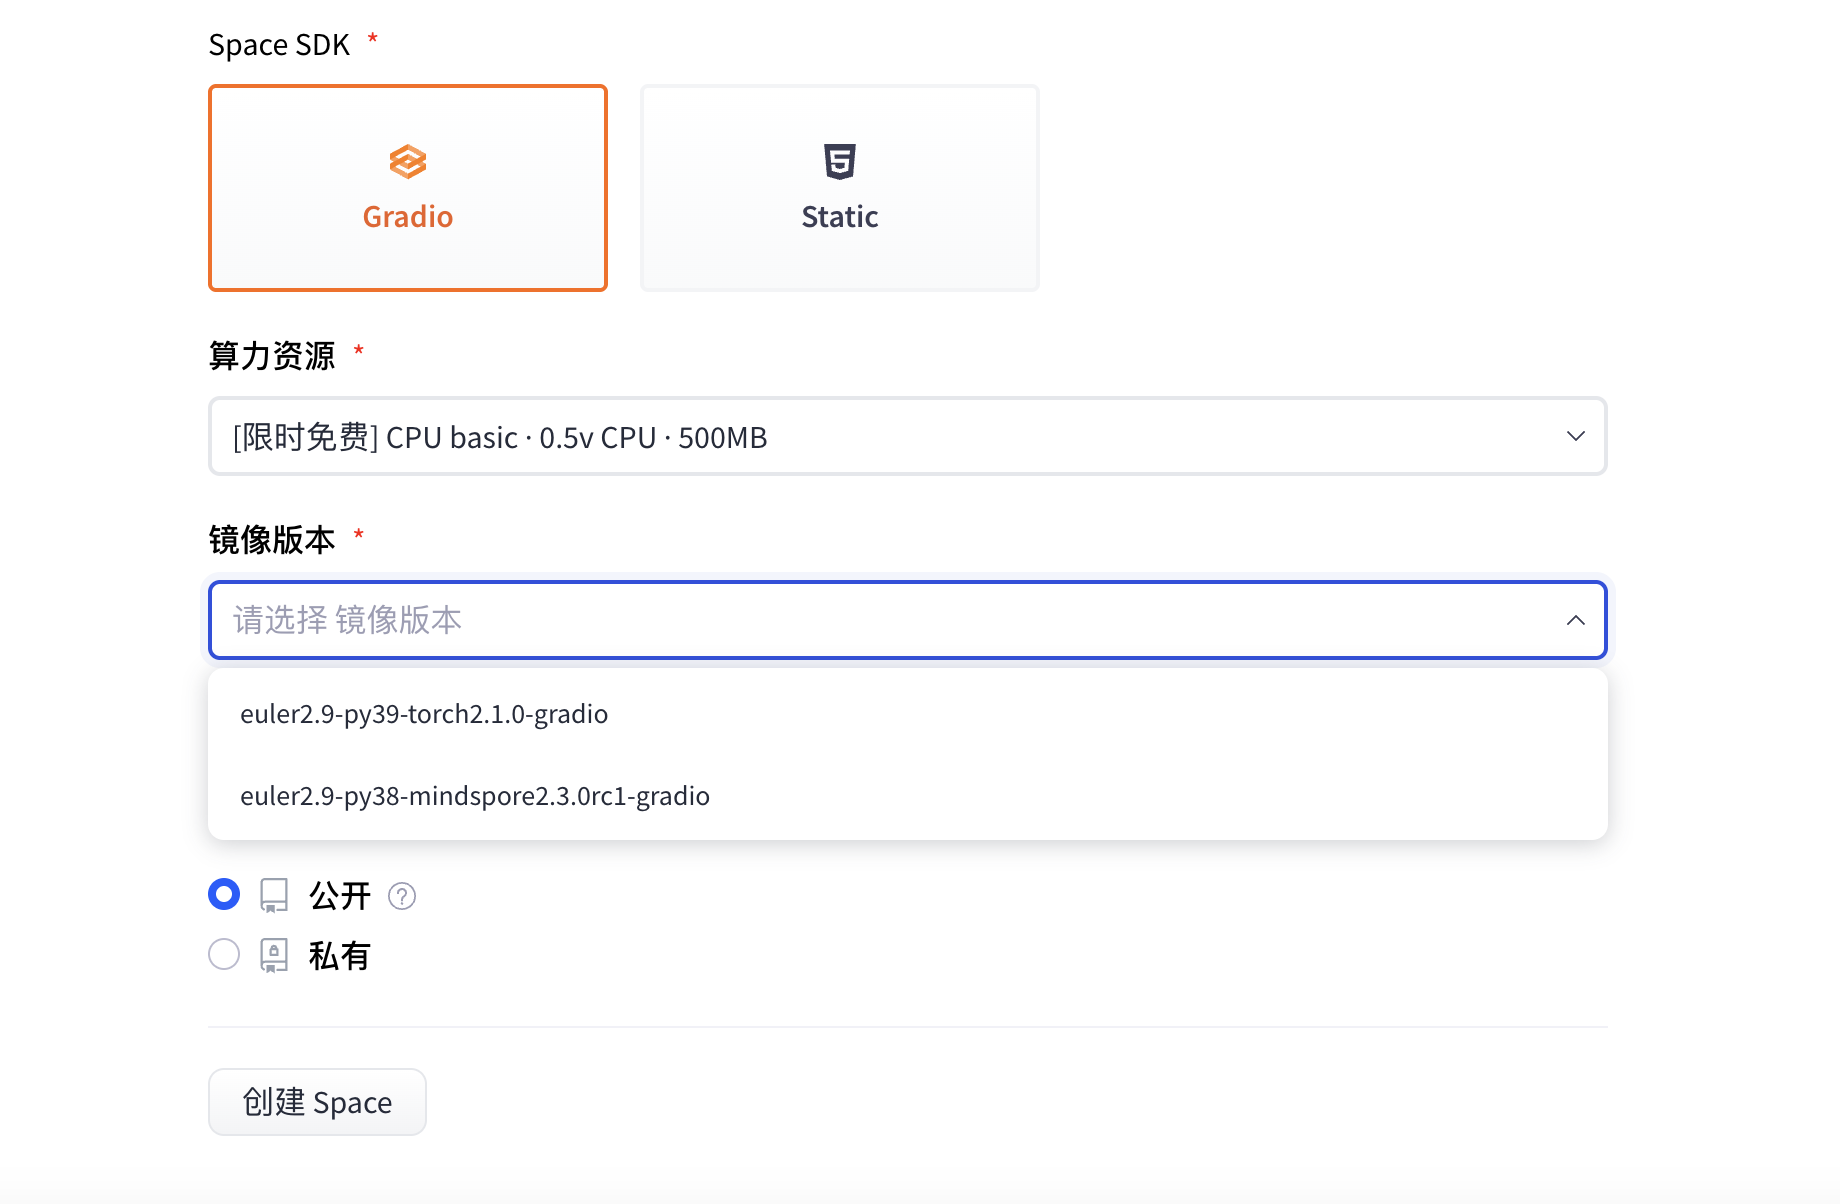
Task: Choose euler2.9-py39-torch2.1.0-gradio option
Action: (x=908, y=714)
